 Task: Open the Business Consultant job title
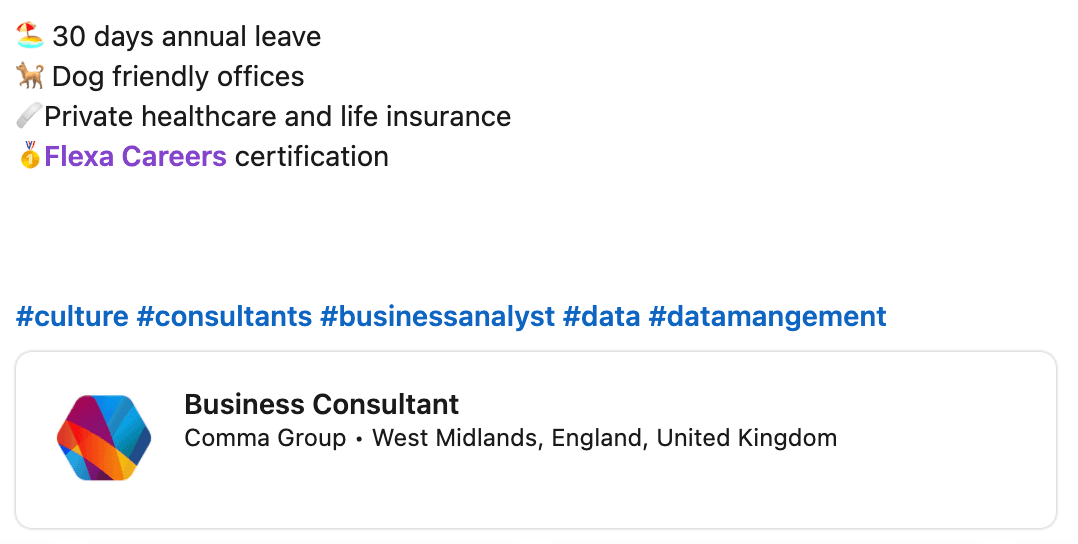click(x=322, y=404)
